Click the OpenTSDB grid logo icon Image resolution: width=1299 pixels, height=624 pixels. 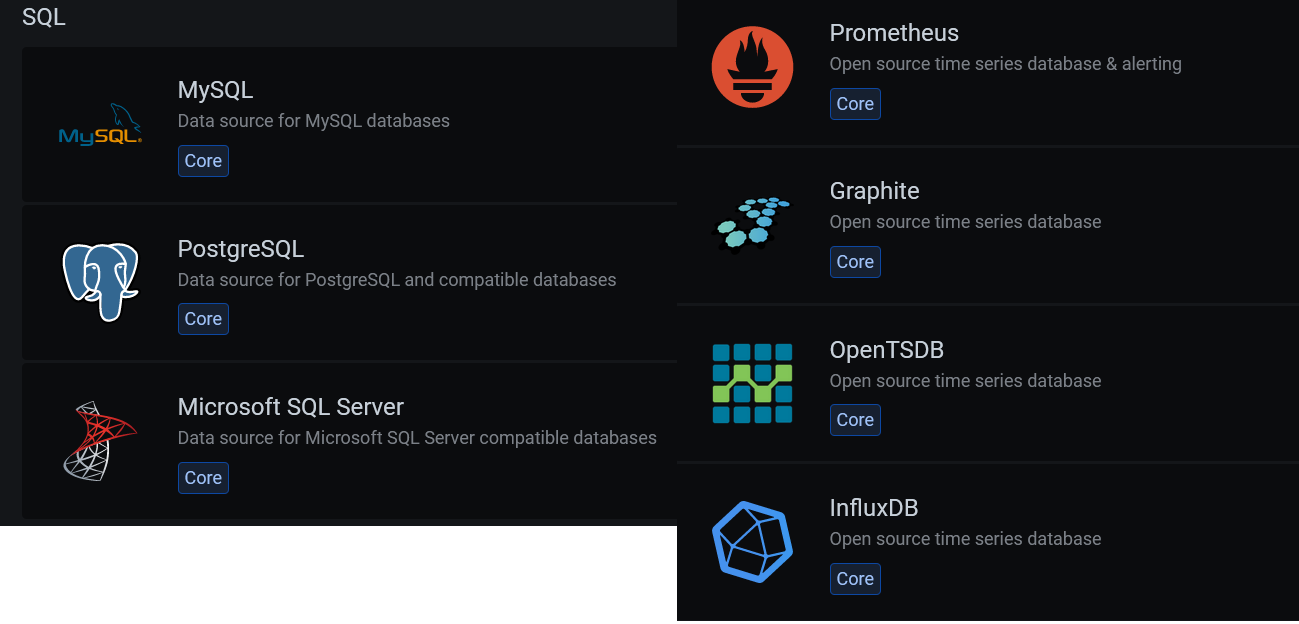[752, 383]
